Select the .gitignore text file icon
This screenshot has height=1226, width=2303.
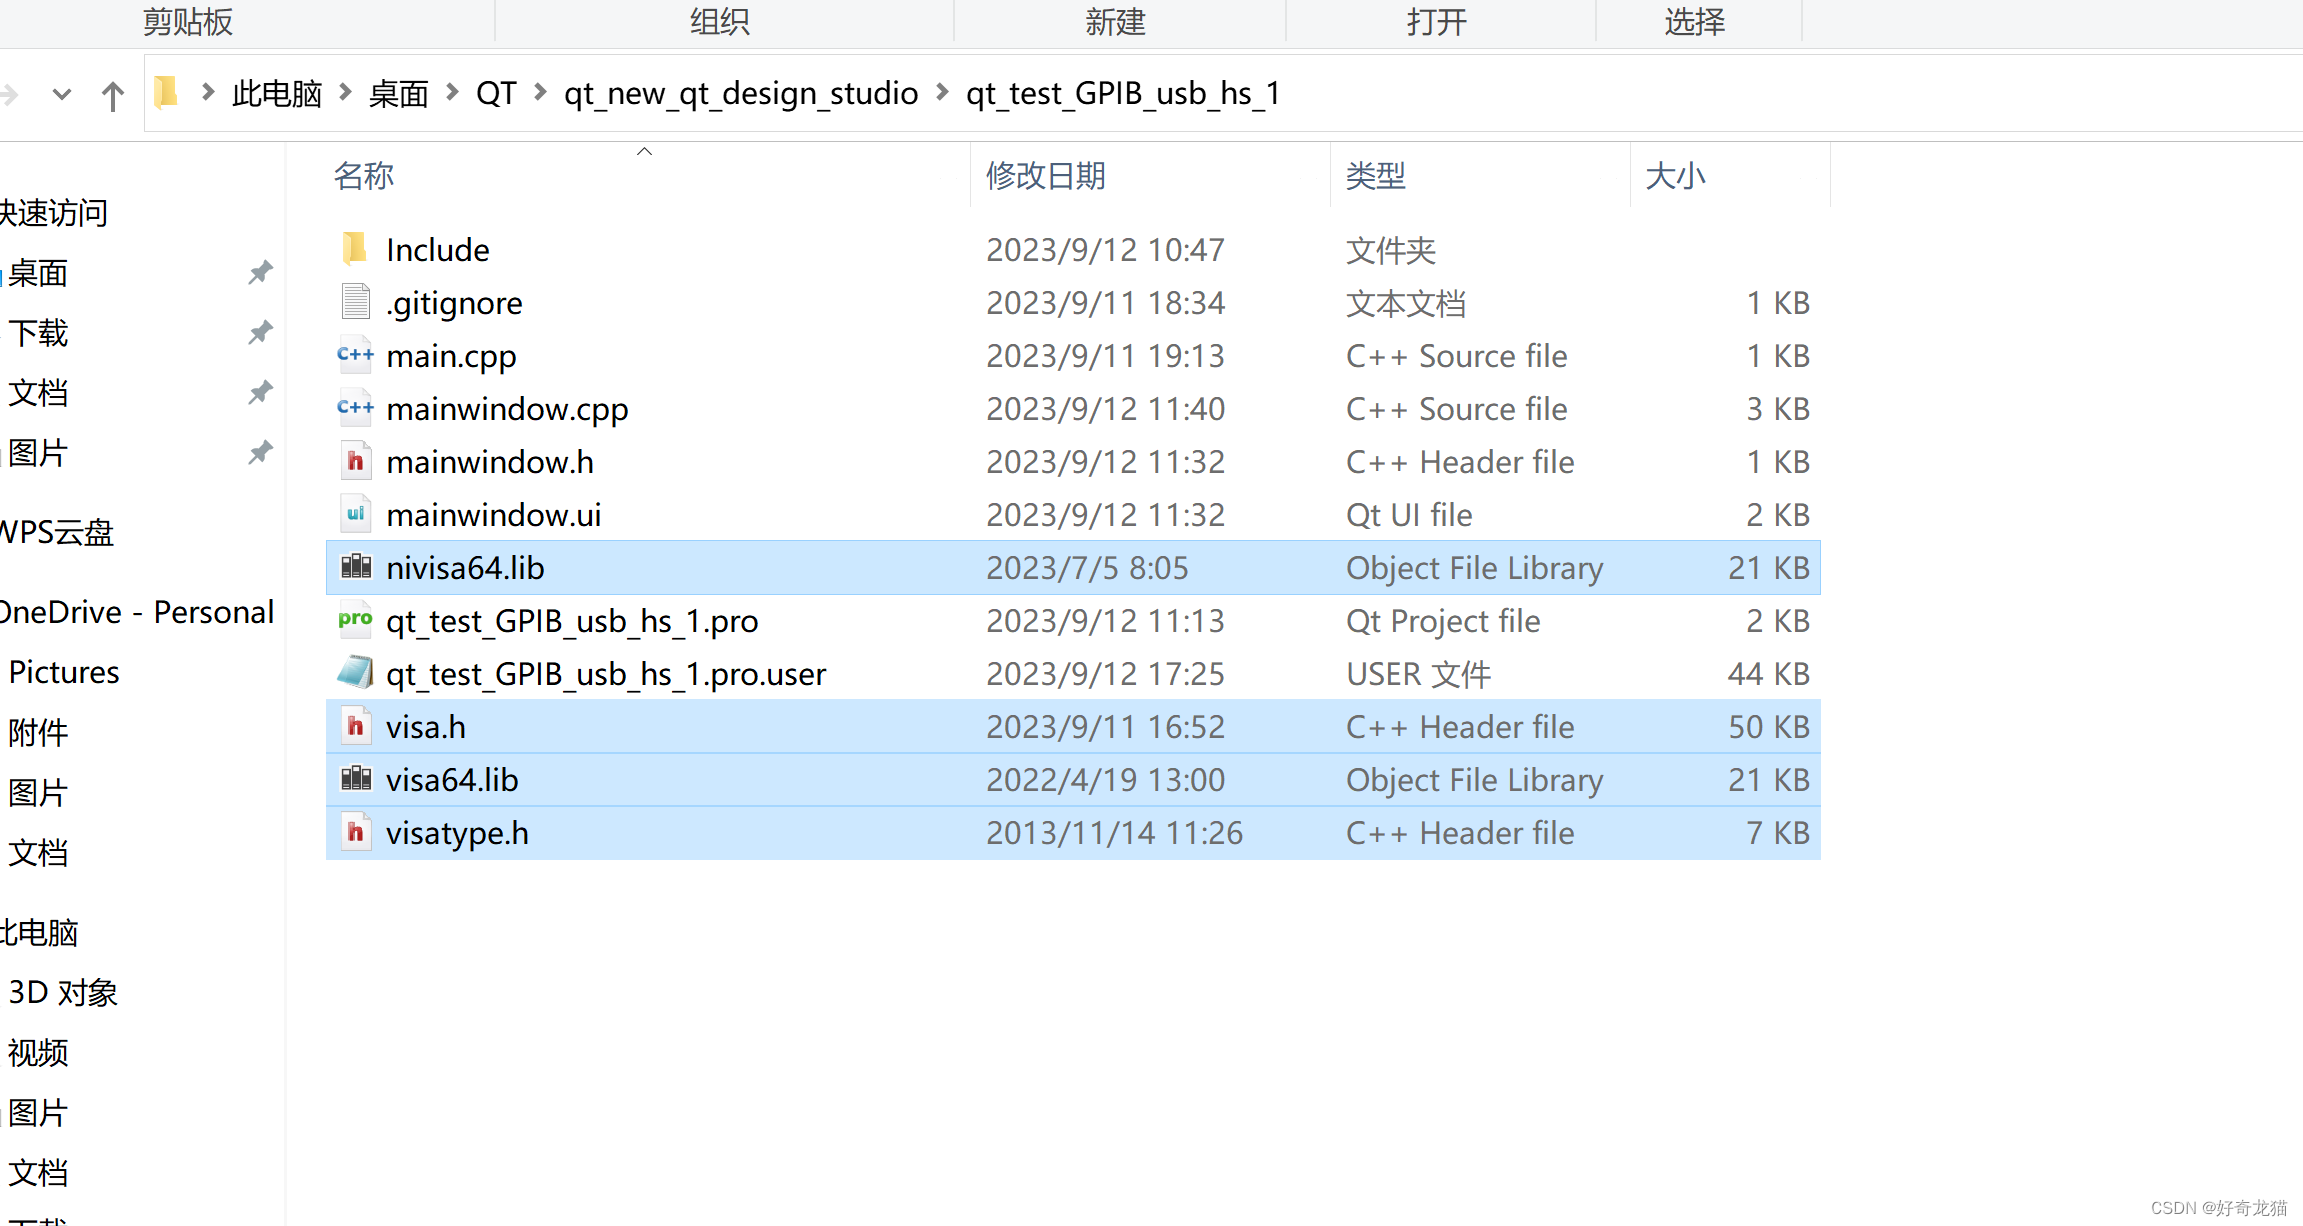(355, 302)
